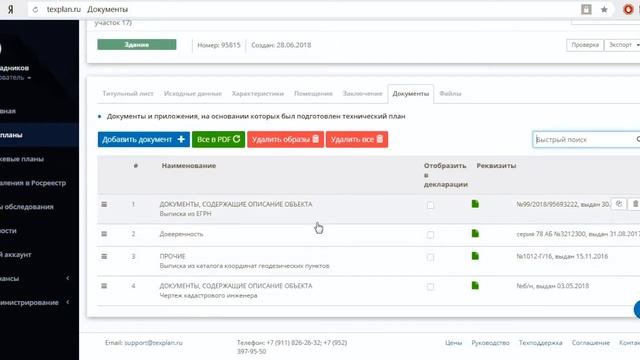Tick the declaration checkbox for Доверенность

click(x=430, y=235)
